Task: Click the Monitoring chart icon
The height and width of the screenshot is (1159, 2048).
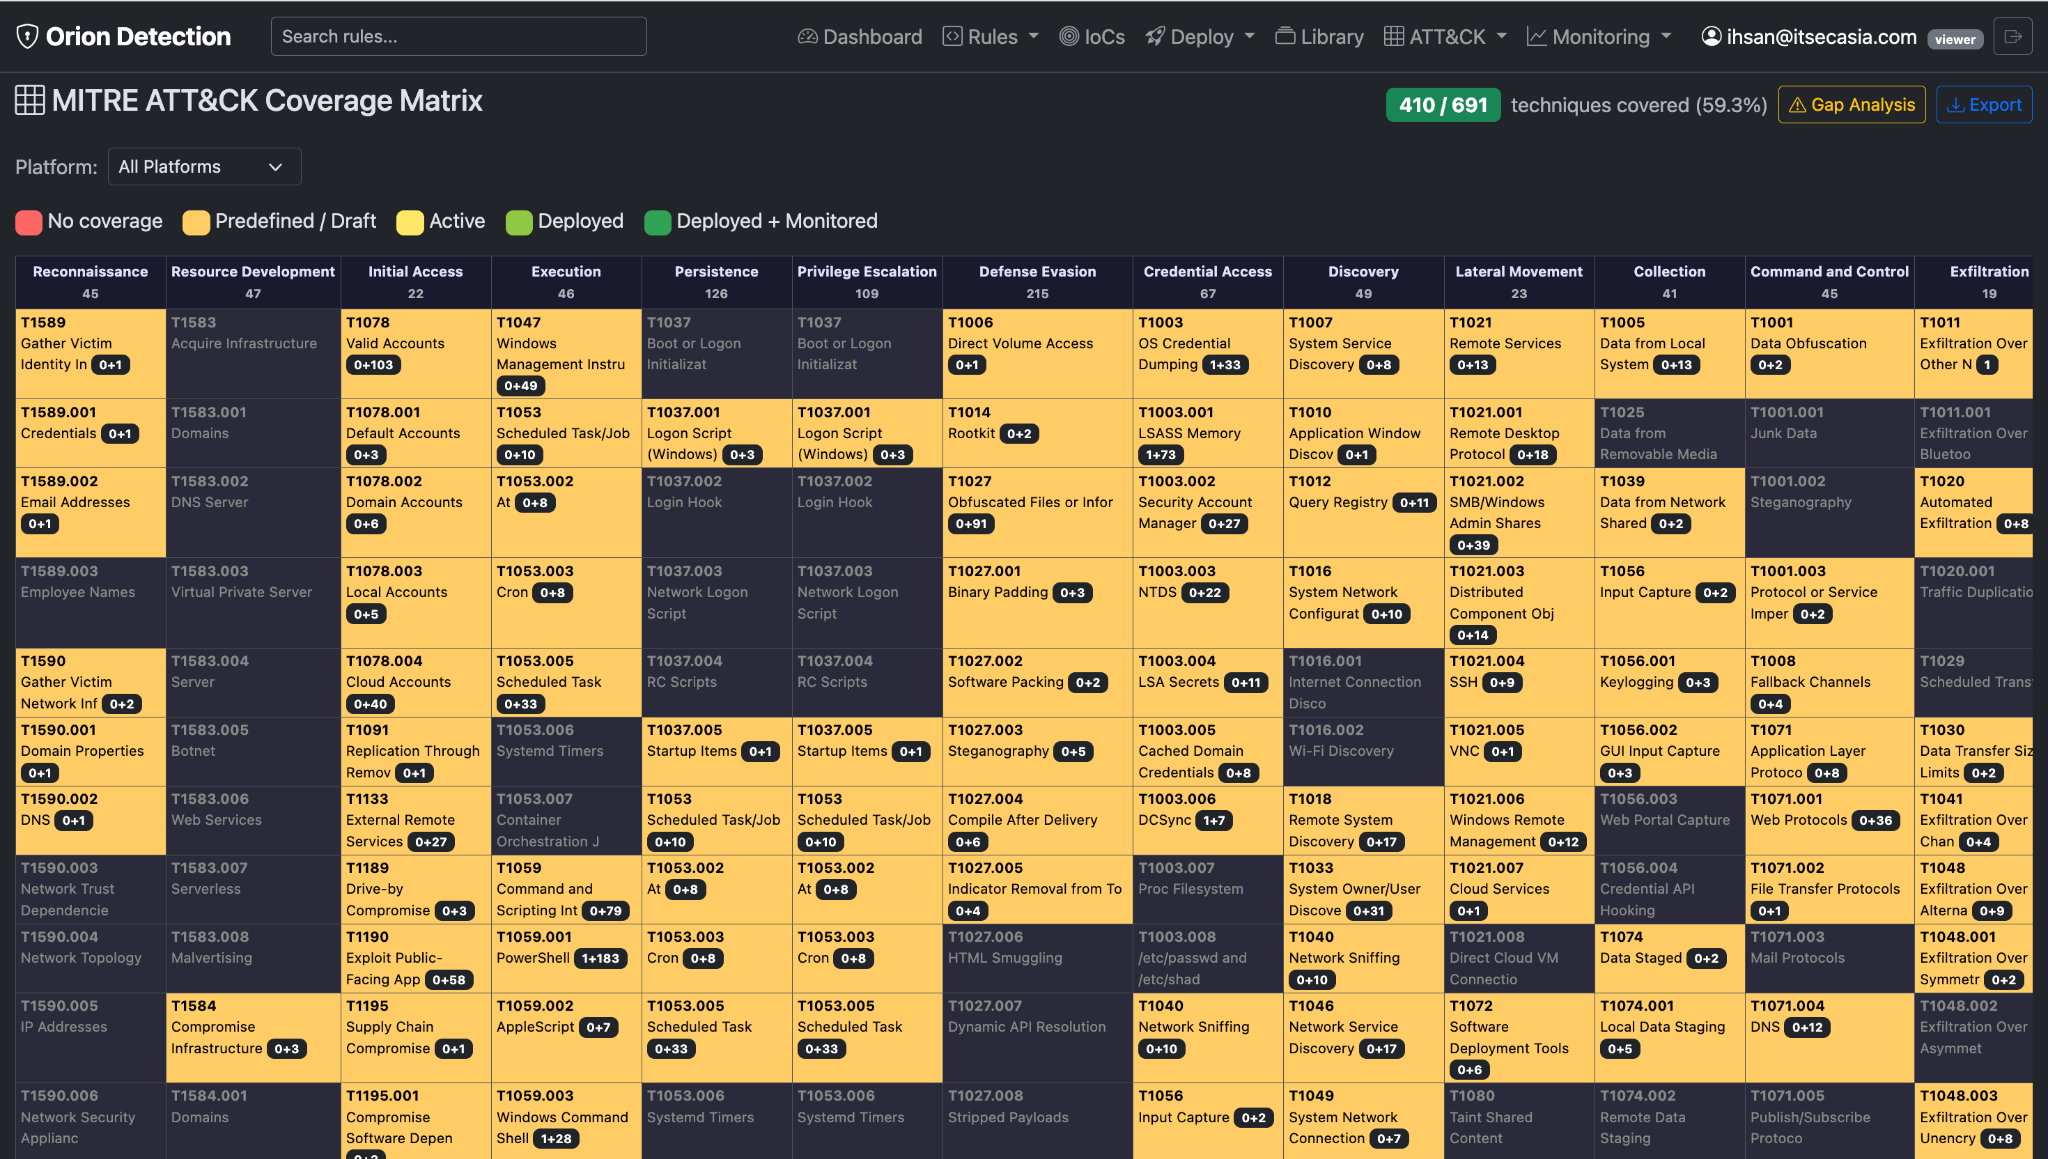Action: tap(1536, 37)
